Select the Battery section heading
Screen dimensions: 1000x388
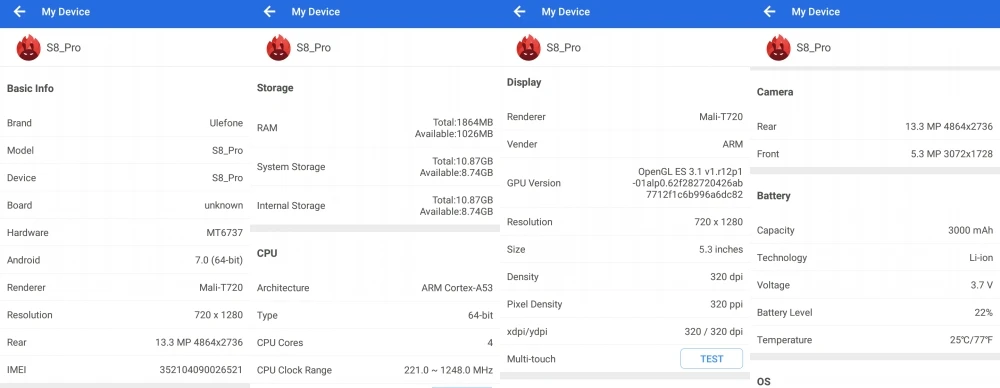pyautogui.click(x=774, y=196)
